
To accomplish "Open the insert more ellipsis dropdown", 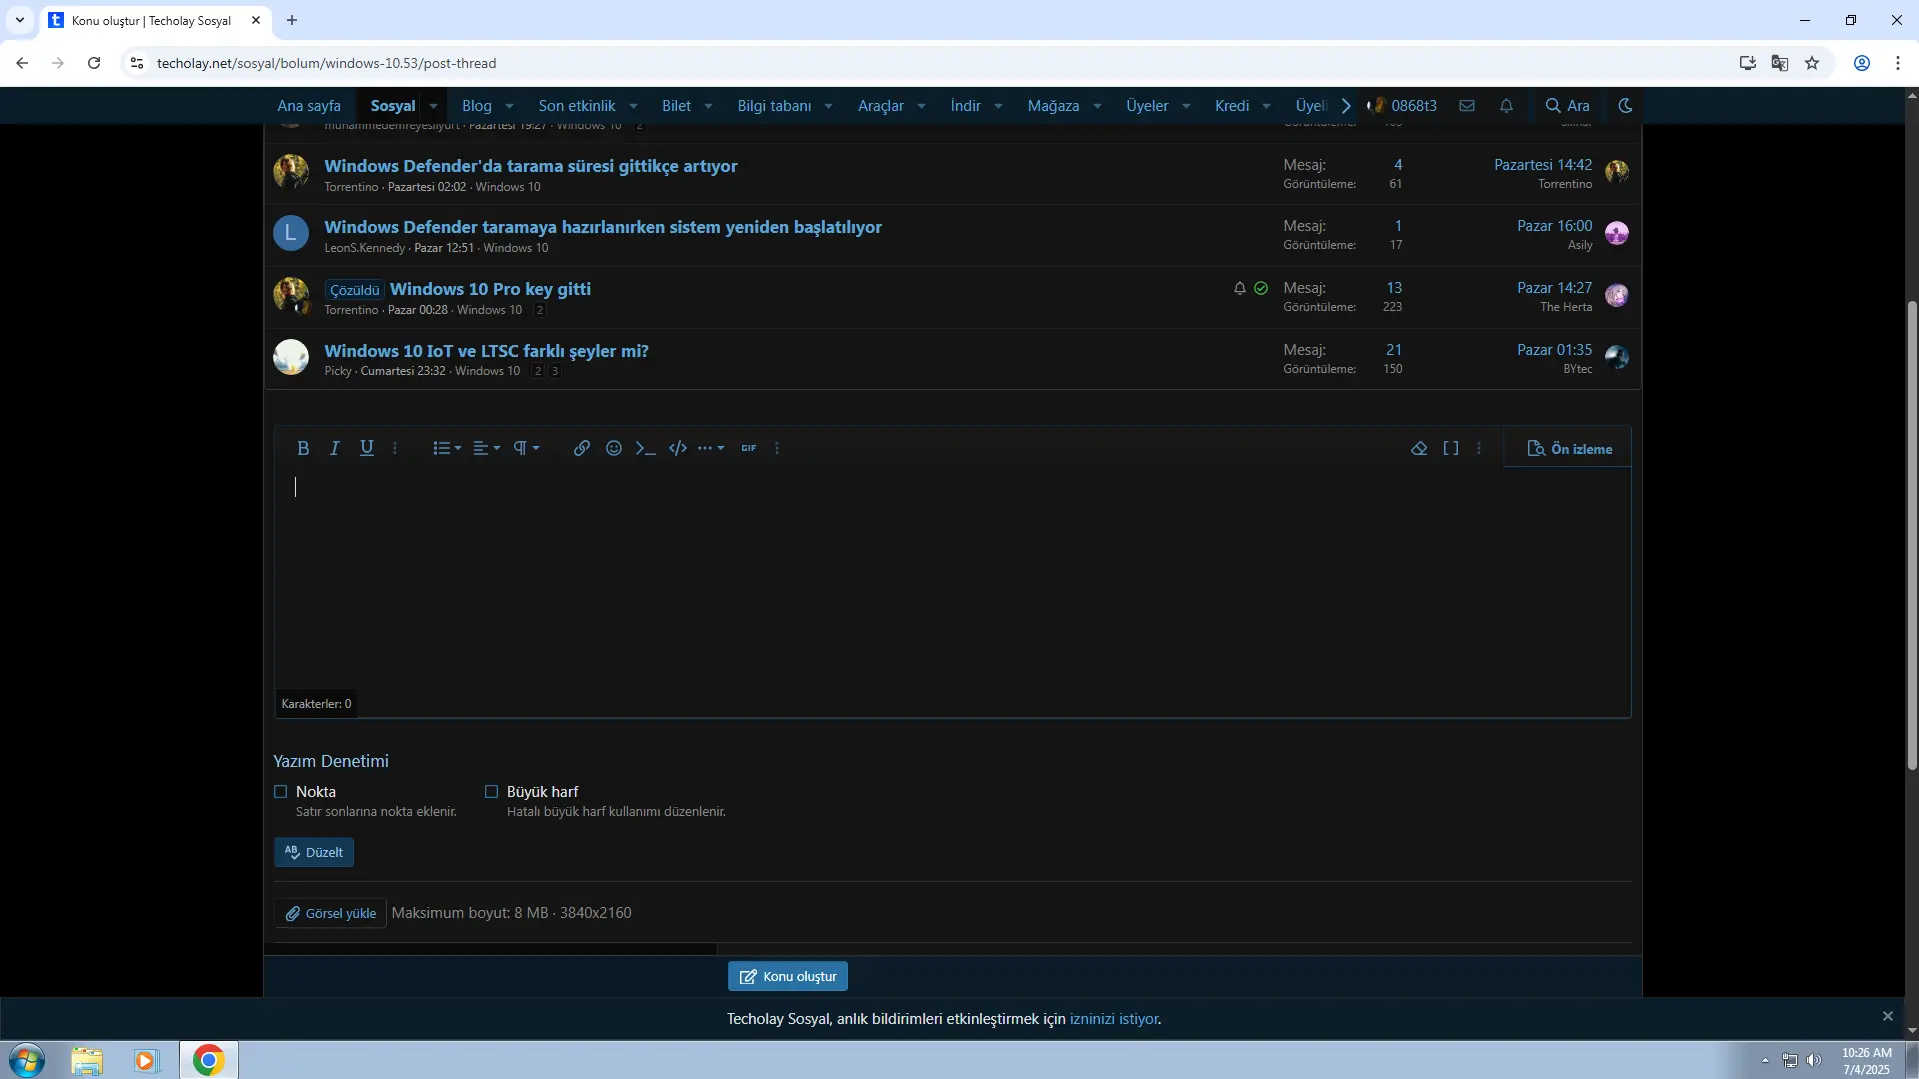I will click(711, 448).
